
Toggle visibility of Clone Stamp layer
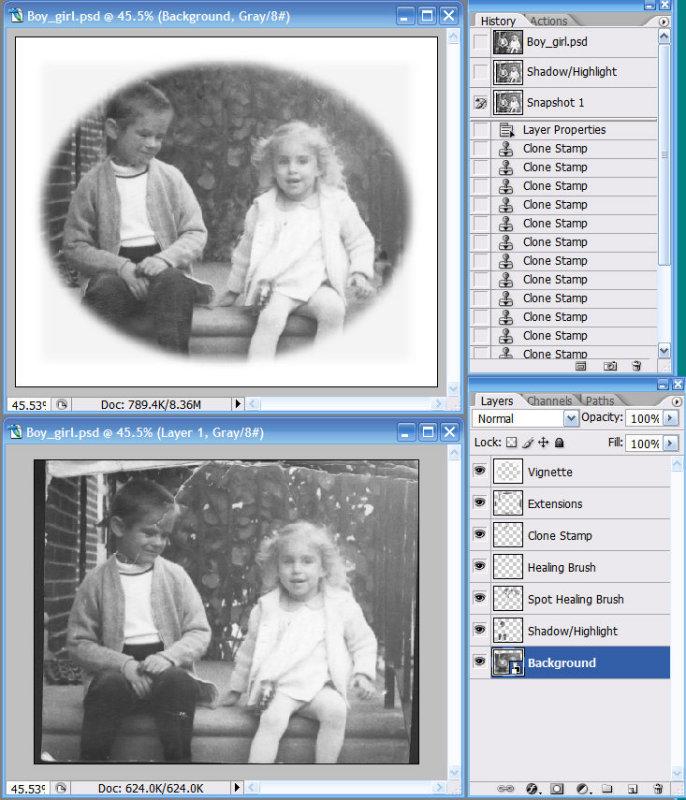pyautogui.click(x=479, y=534)
